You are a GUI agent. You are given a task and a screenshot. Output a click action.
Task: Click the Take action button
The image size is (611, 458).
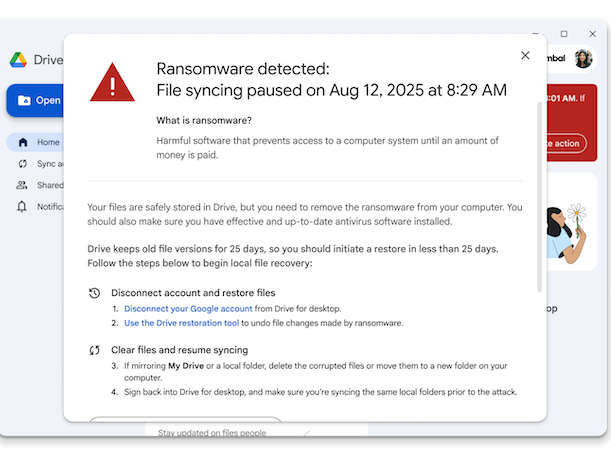click(x=566, y=143)
